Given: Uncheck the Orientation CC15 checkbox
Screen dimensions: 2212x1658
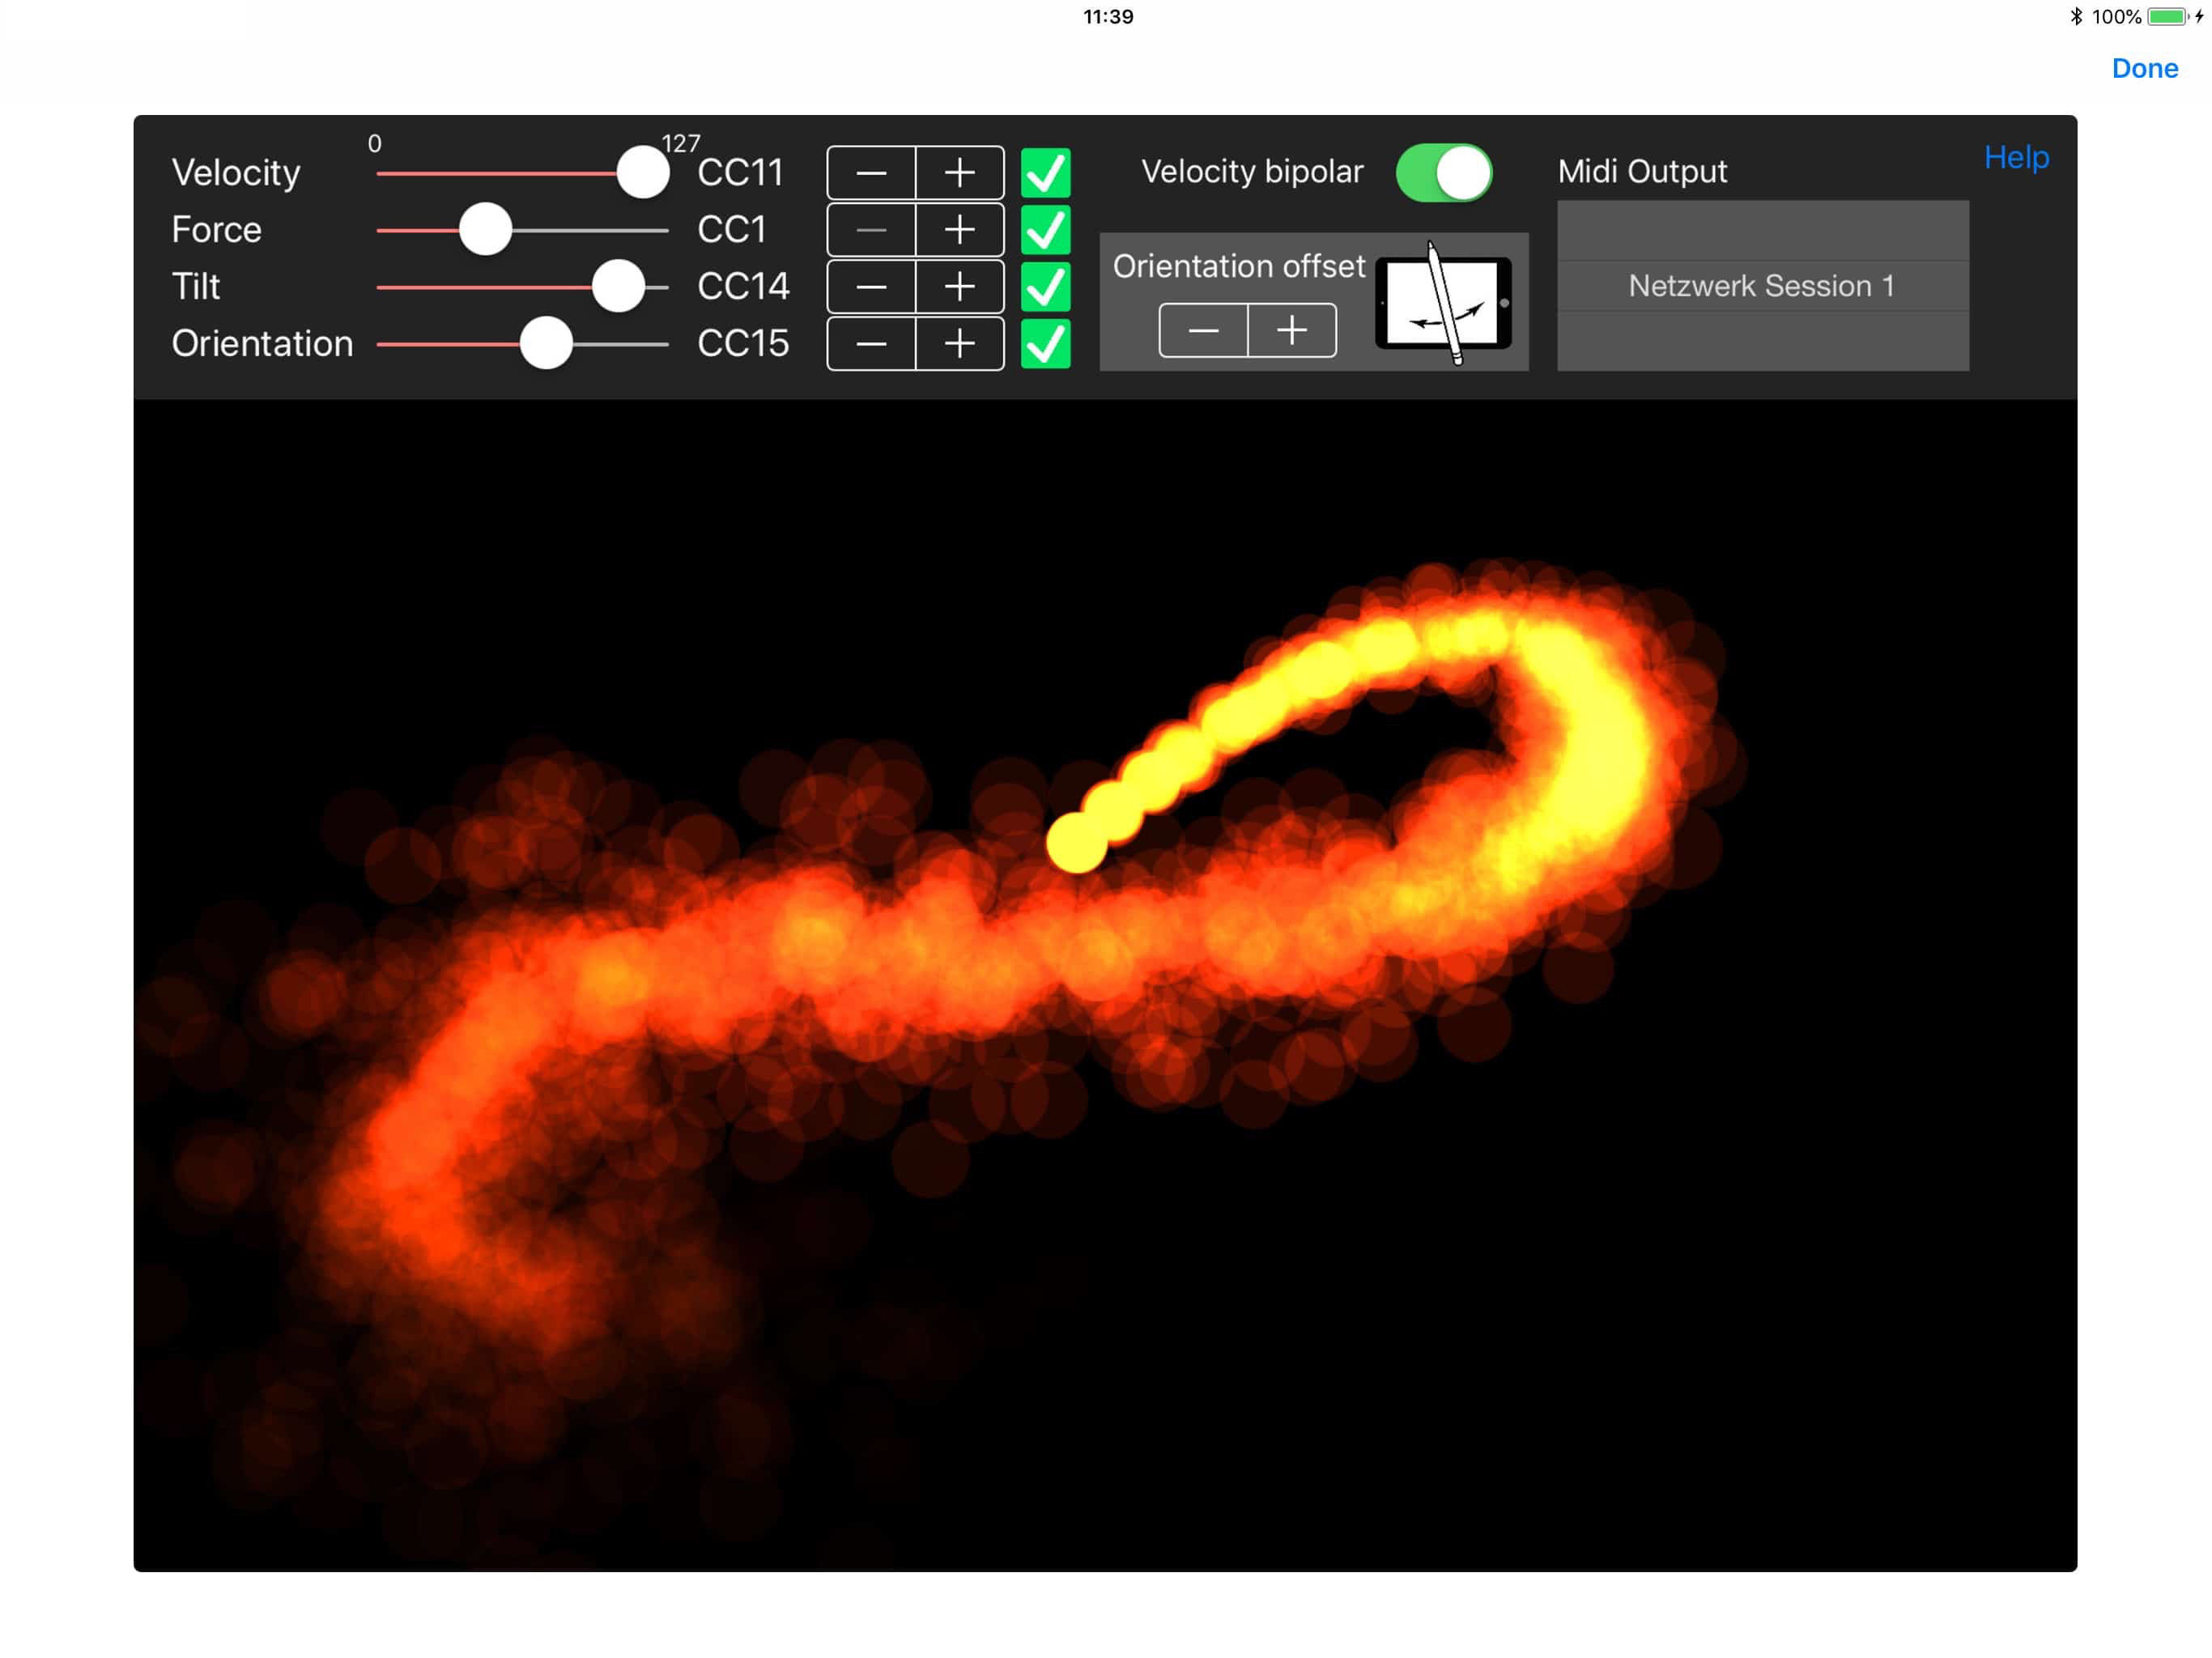Looking at the screenshot, I should (1045, 344).
